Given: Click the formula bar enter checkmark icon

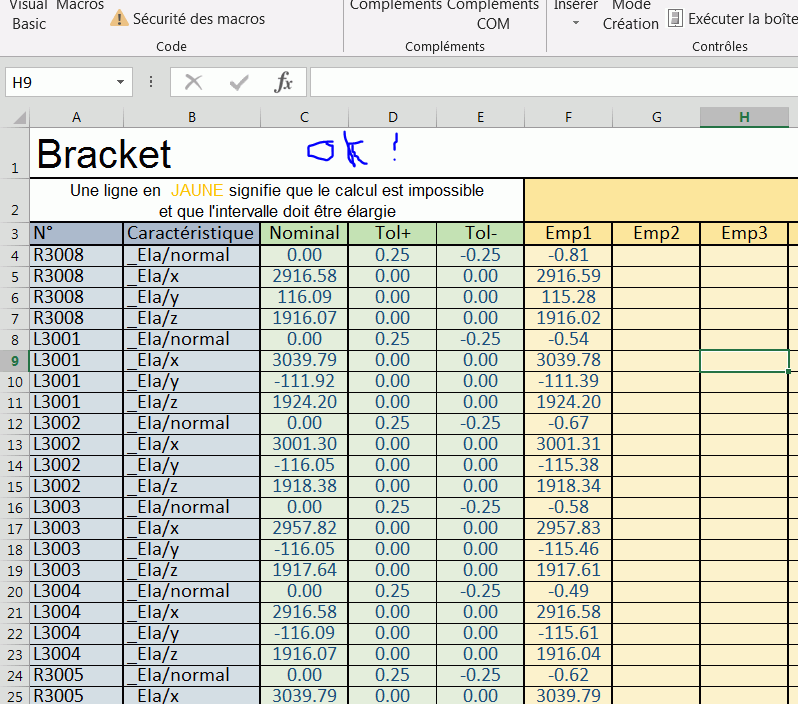Looking at the screenshot, I should (239, 82).
